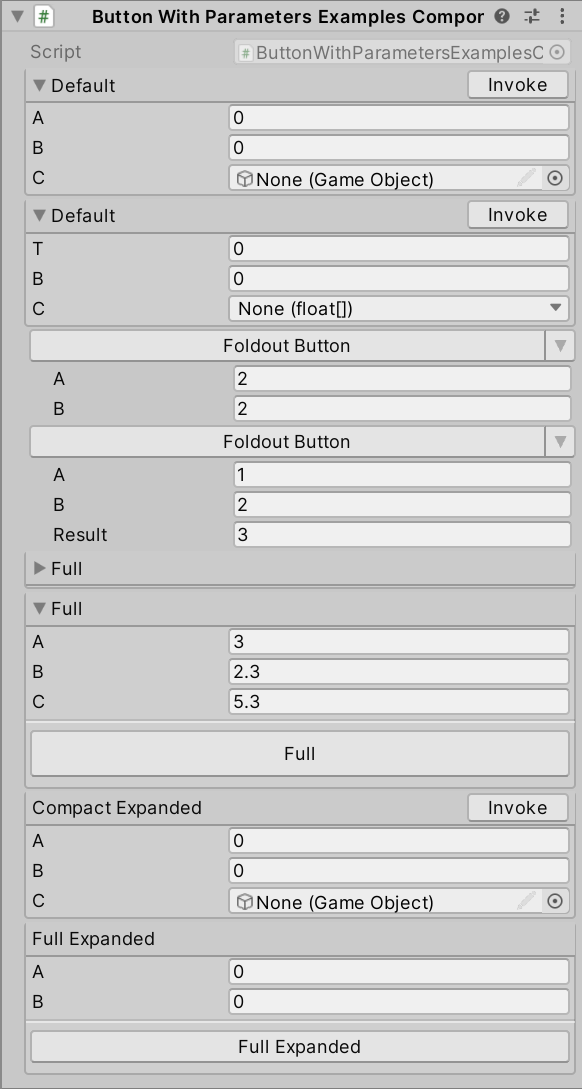Click cube icon in first None (Game Object) field
The height and width of the screenshot is (1089, 582).
(x=244, y=178)
